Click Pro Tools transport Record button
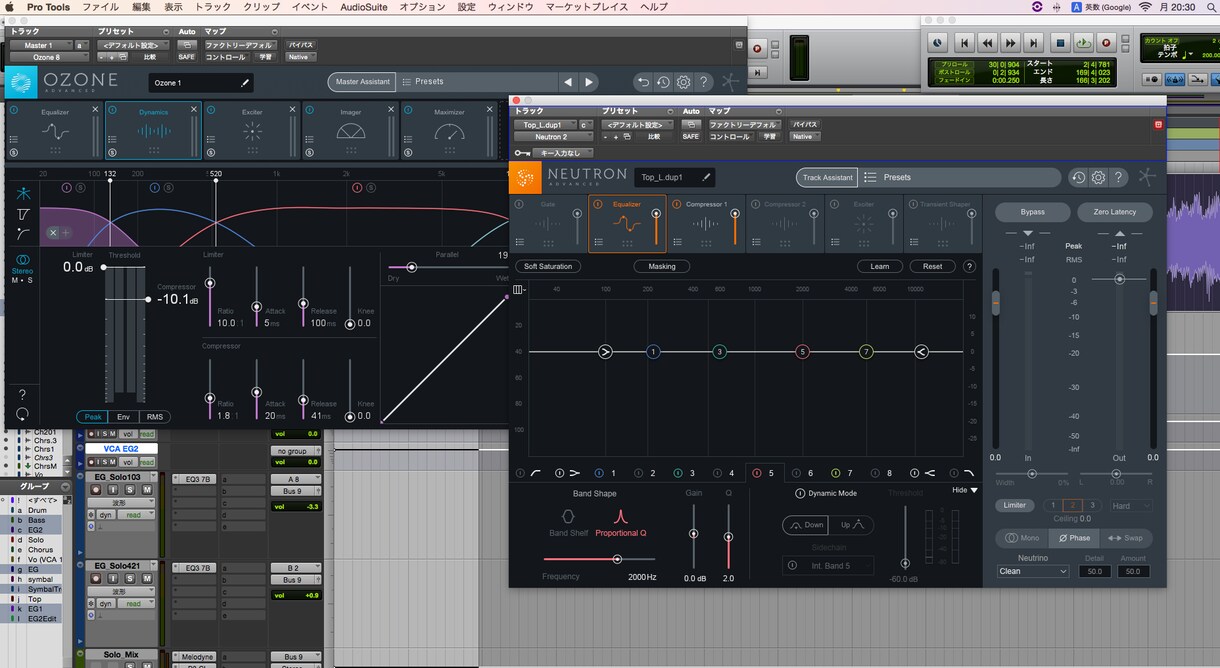The image size is (1220, 668). click(x=1107, y=43)
